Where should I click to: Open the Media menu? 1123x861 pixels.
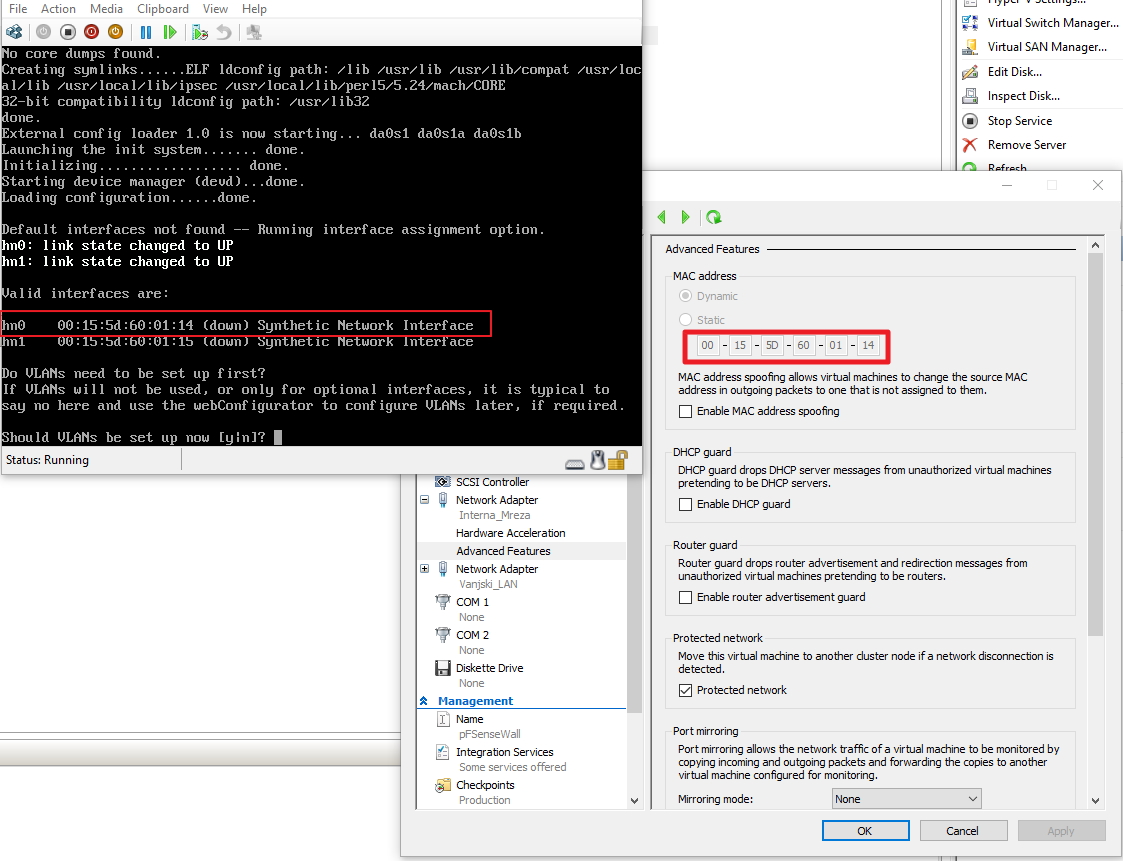tap(106, 9)
